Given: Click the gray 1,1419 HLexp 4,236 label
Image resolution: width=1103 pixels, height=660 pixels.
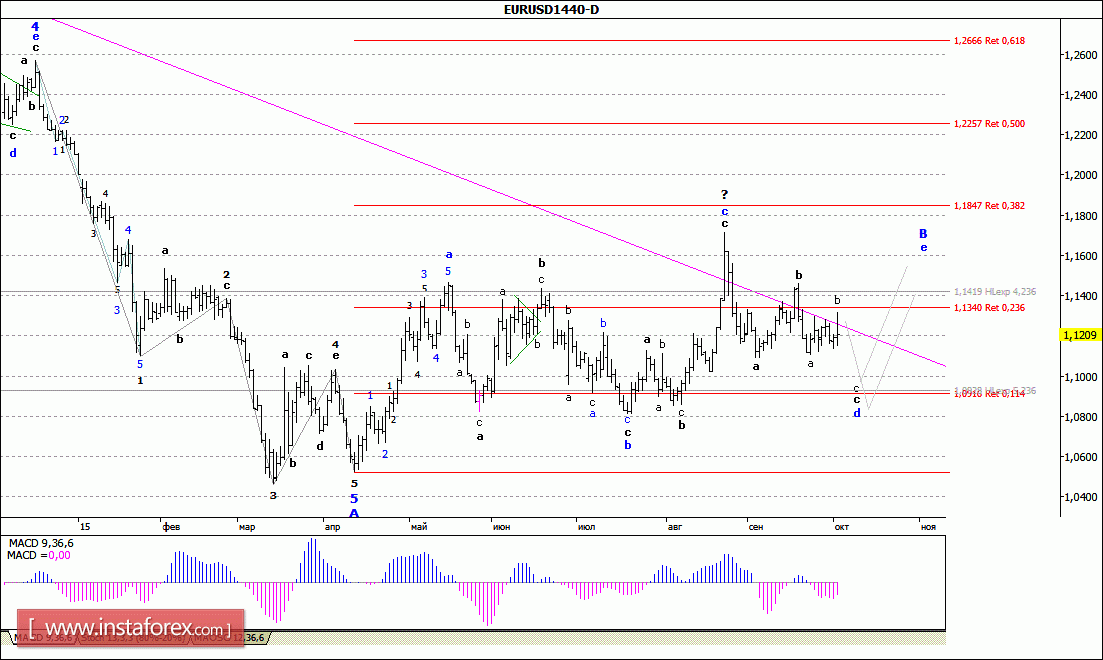Looking at the screenshot, I should [x=994, y=293].
